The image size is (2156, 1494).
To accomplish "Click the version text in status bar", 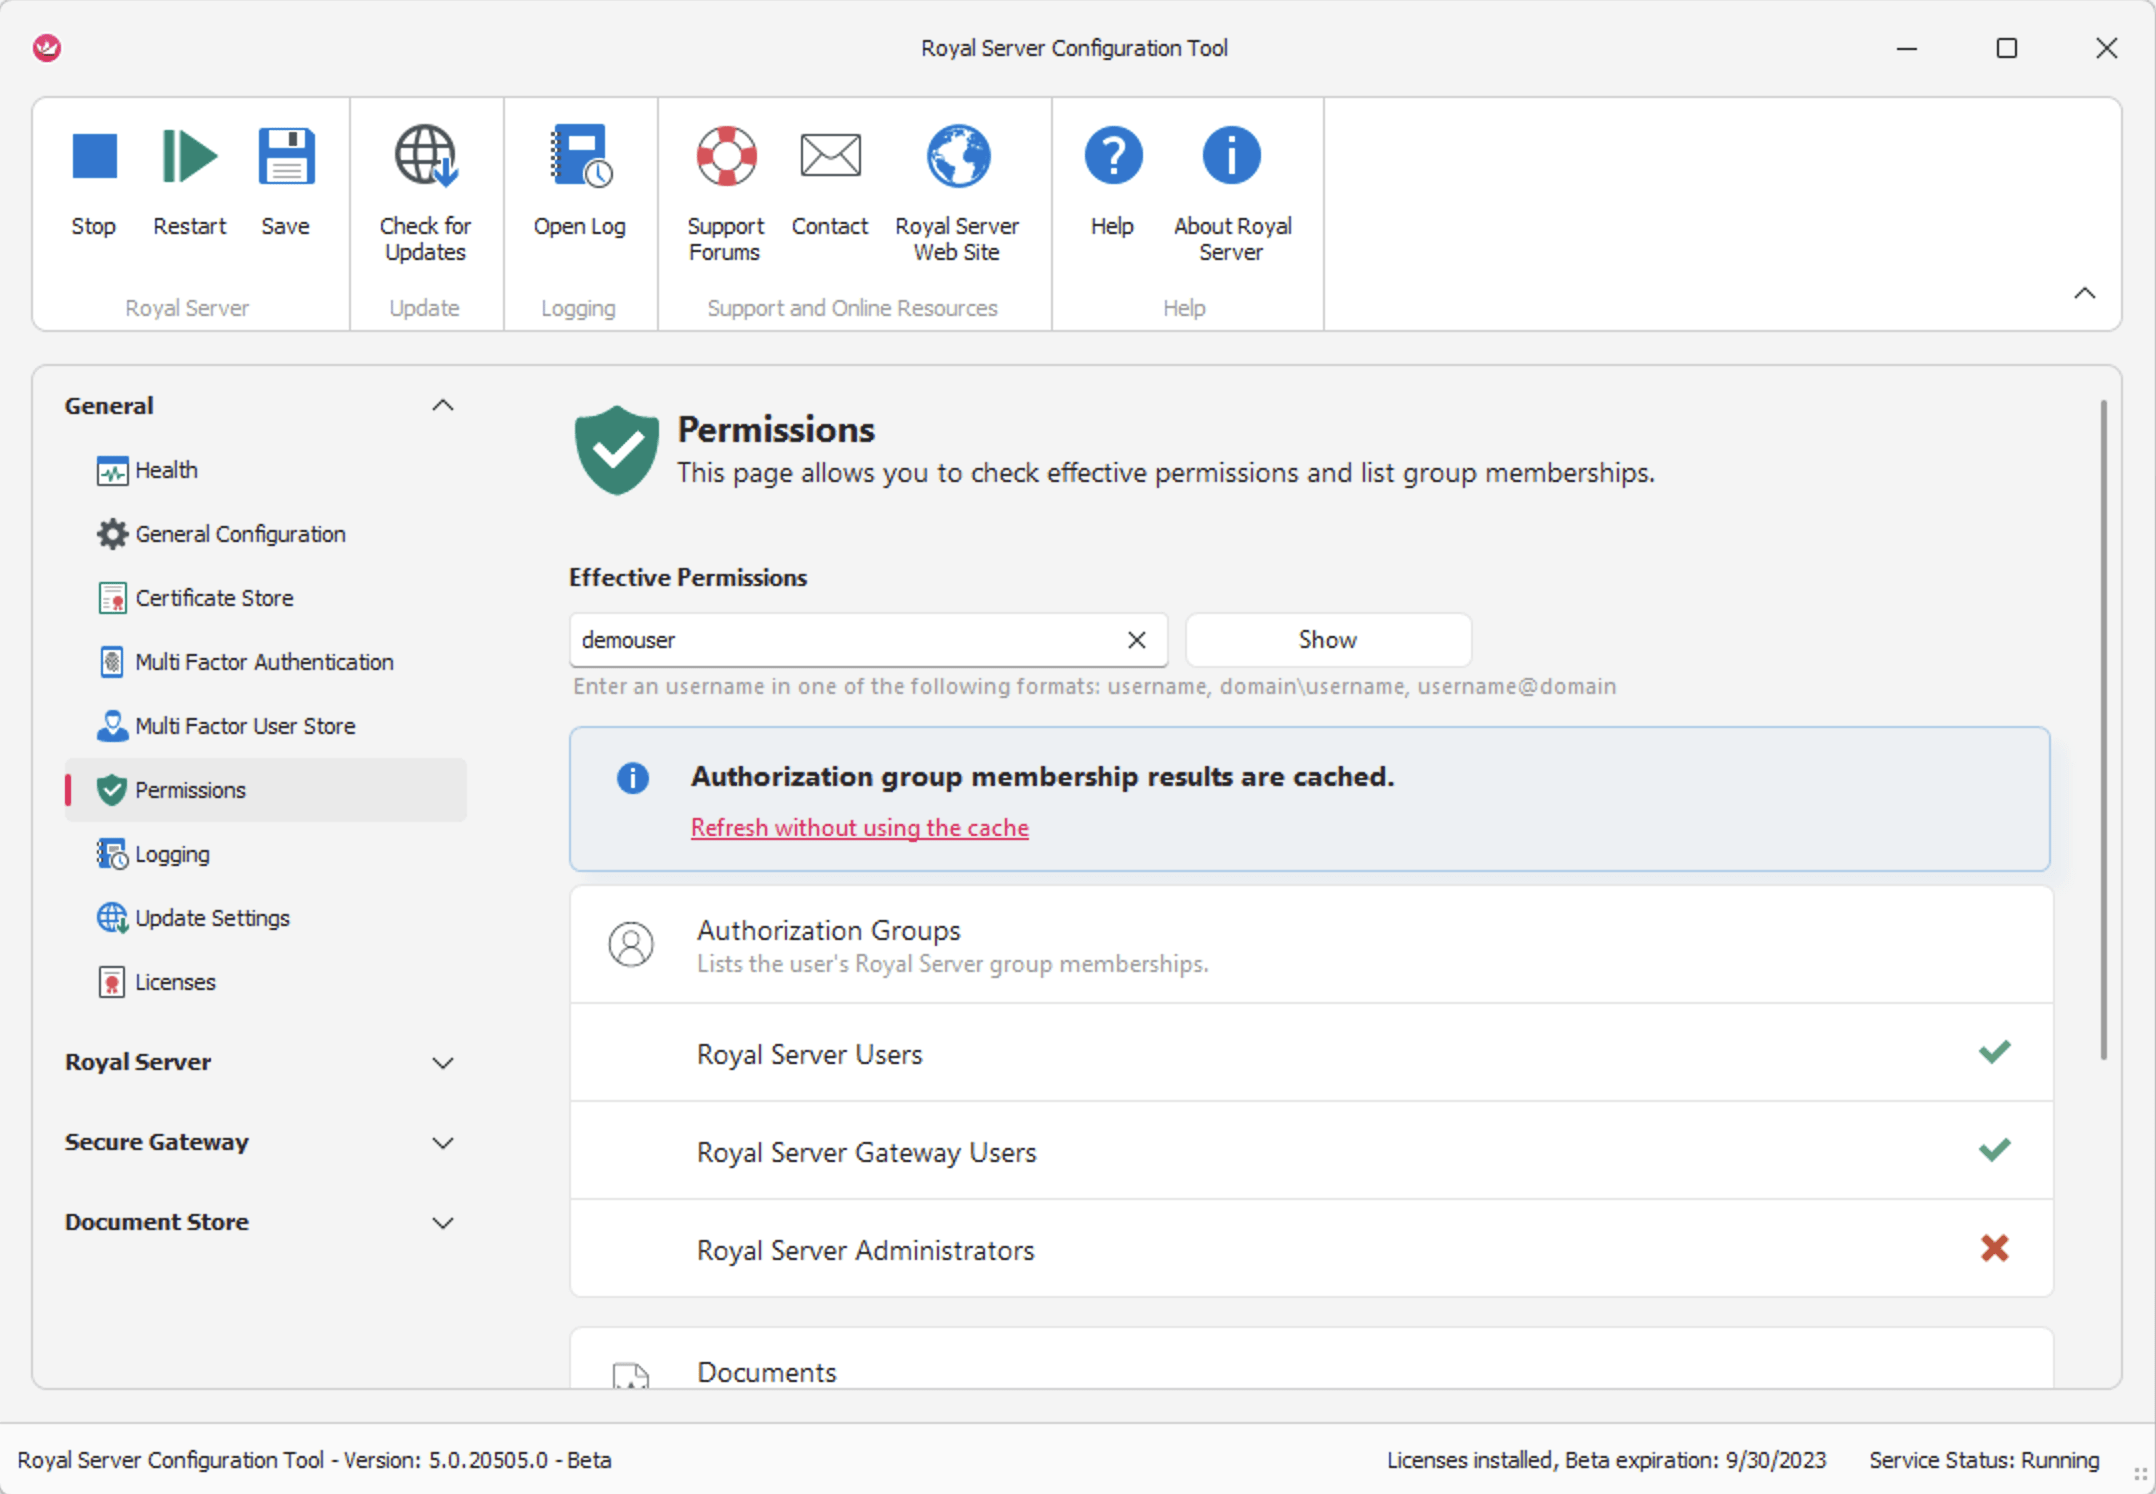I will tap(314, 1460).
